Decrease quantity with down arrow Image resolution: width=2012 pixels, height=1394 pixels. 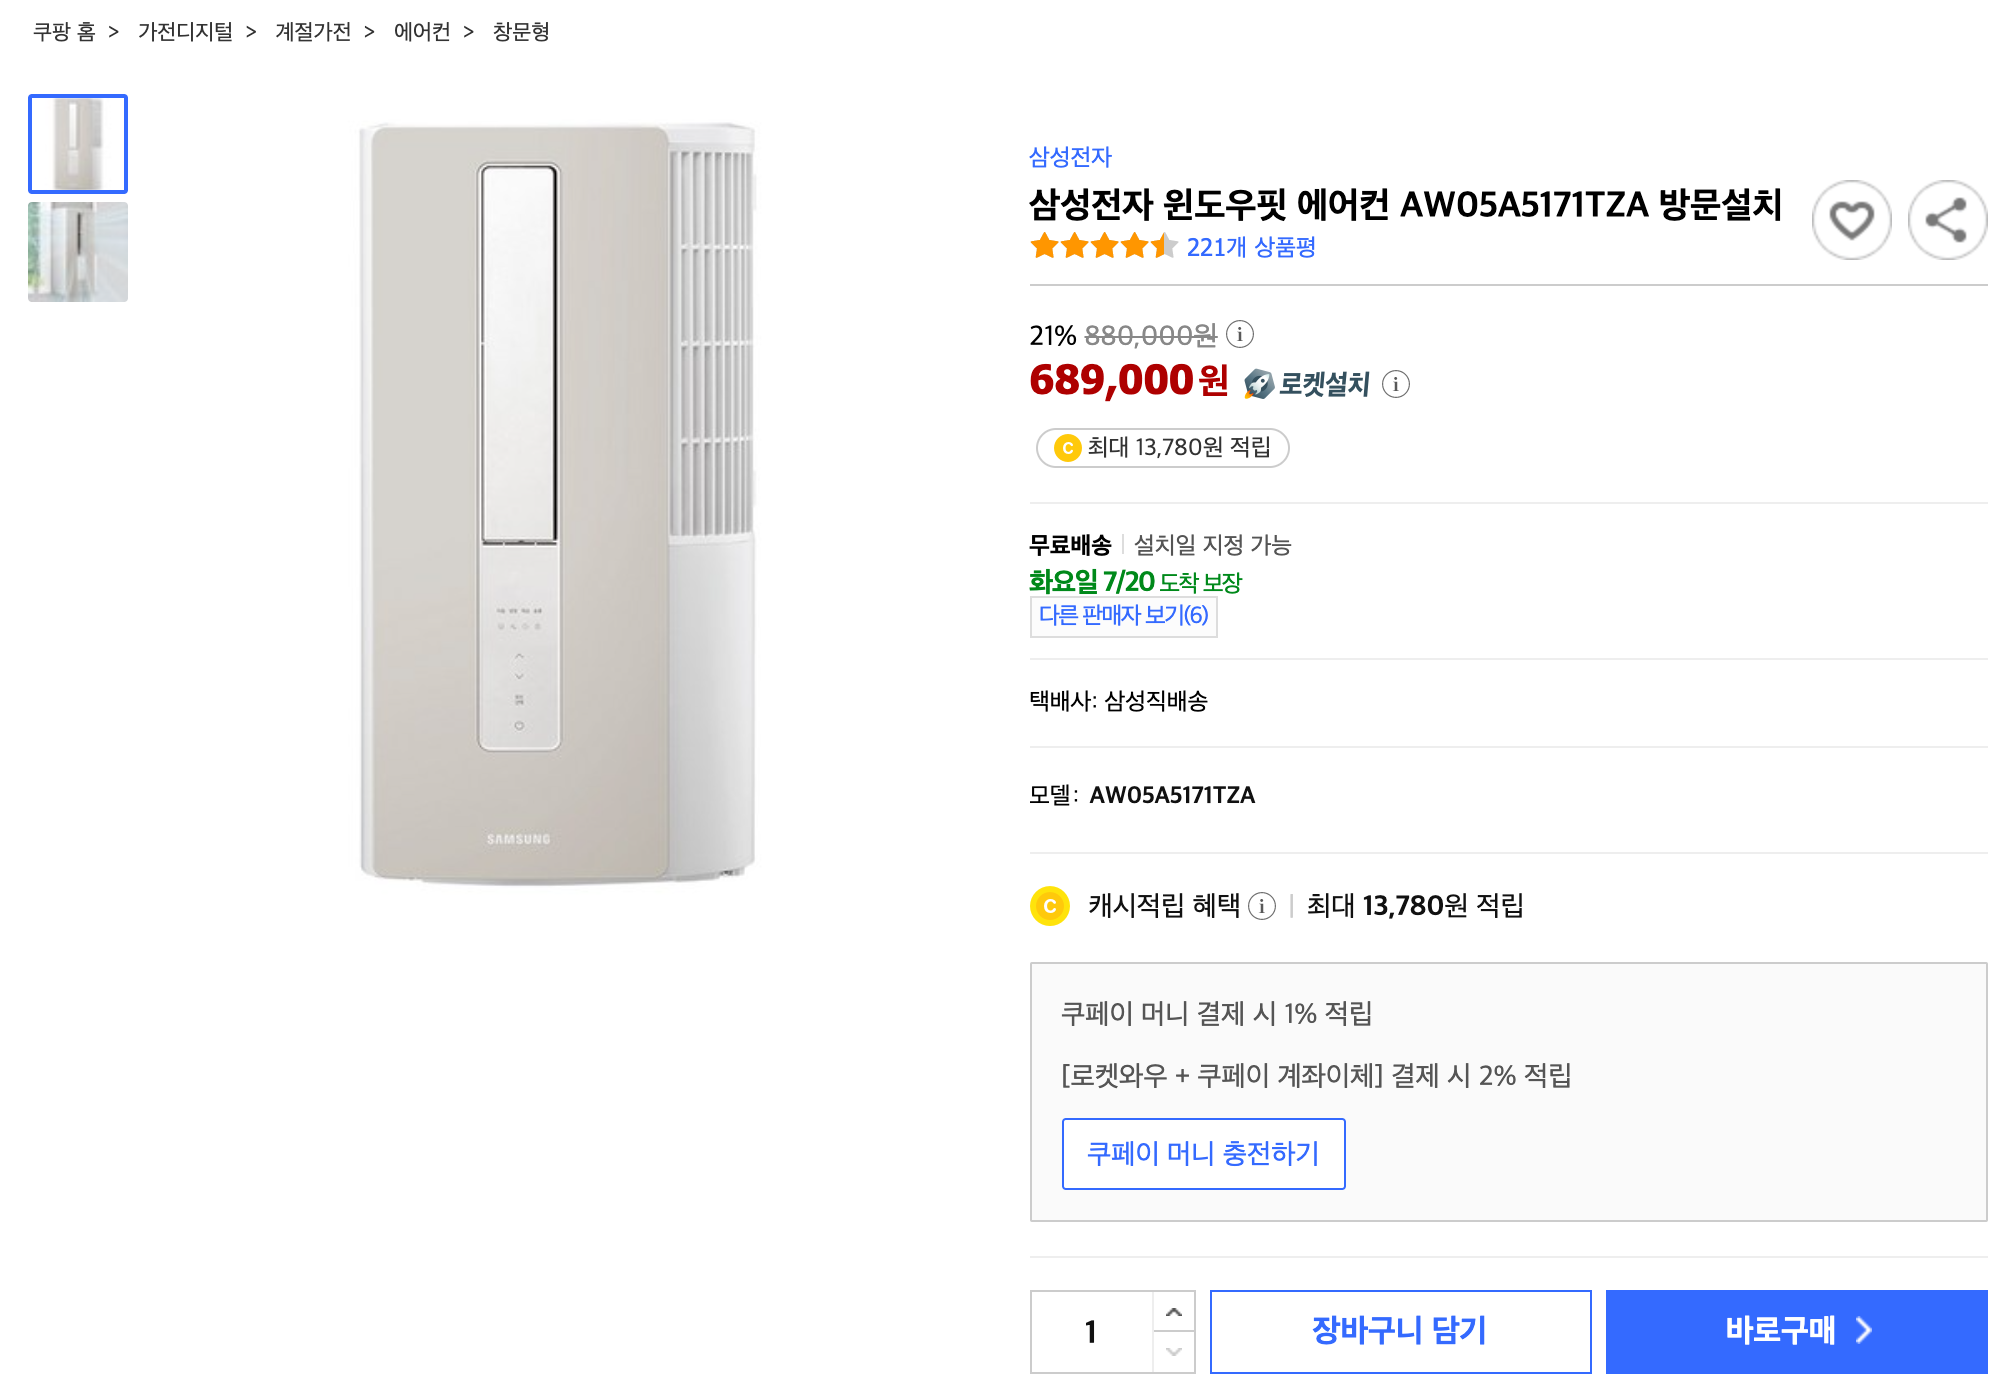pos(1174,1352)
